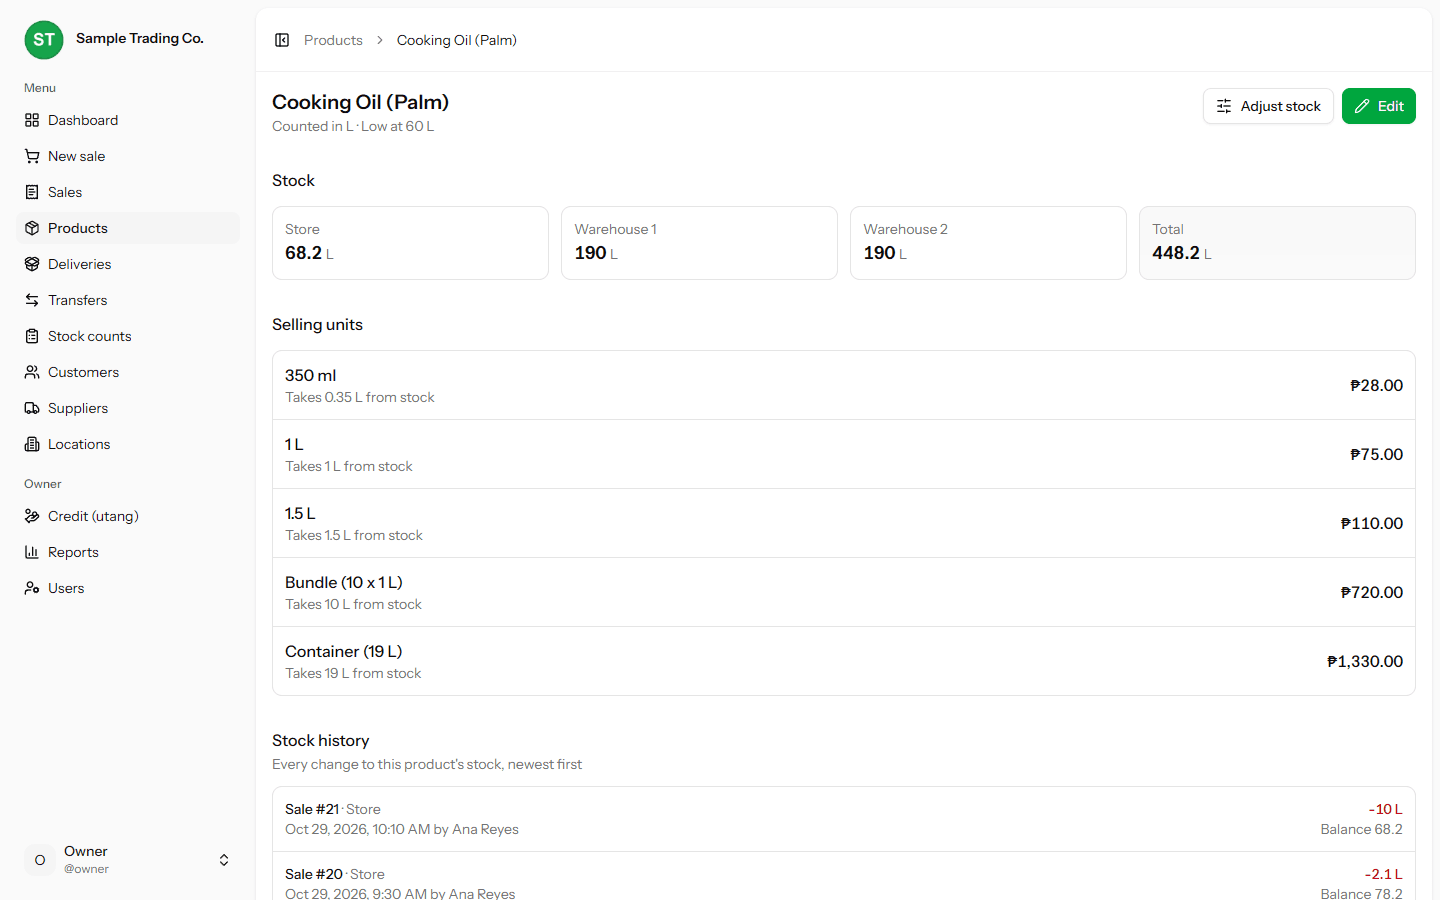This screenshot has height=900, width=1440.
Task: Open the Dashboard menu item
Action: 128,120
